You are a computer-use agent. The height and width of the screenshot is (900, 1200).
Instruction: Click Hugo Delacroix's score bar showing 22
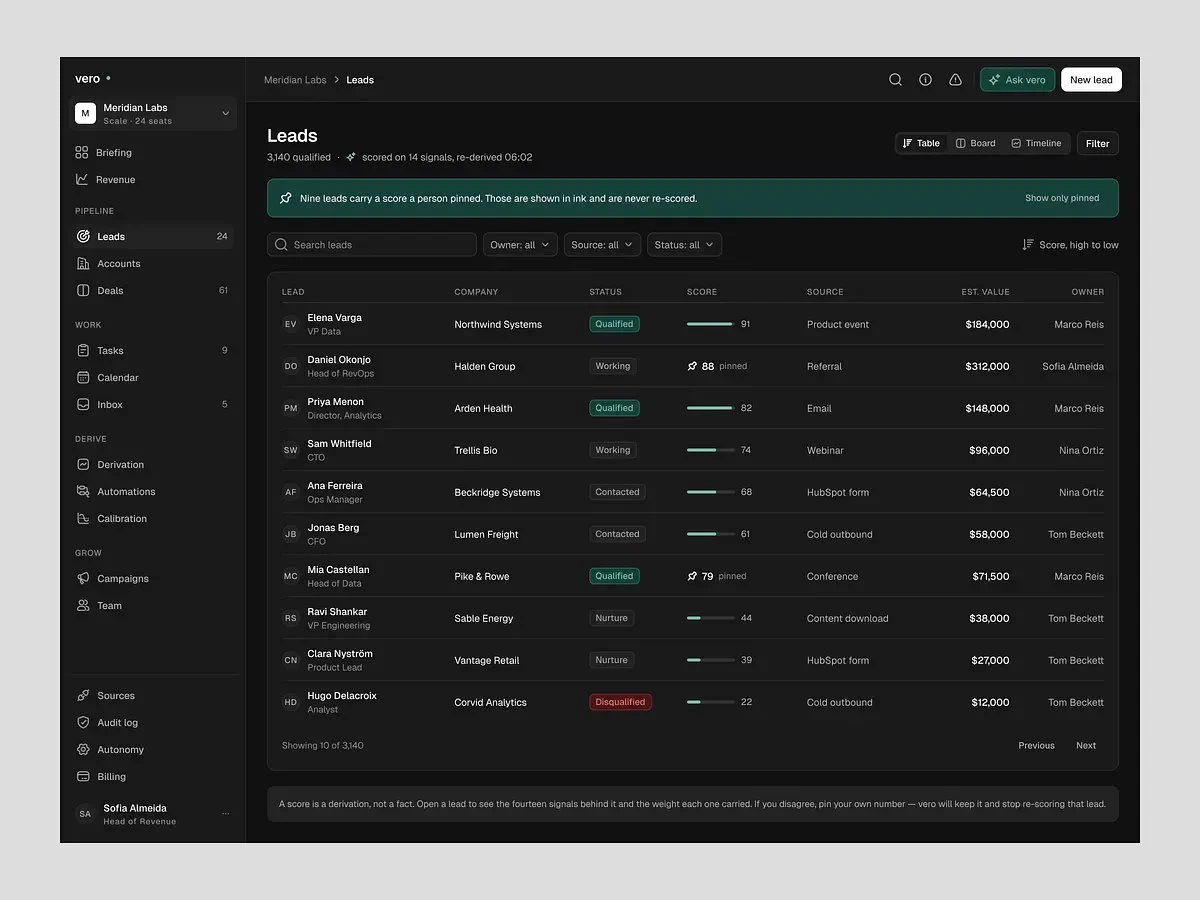(710, 702)
